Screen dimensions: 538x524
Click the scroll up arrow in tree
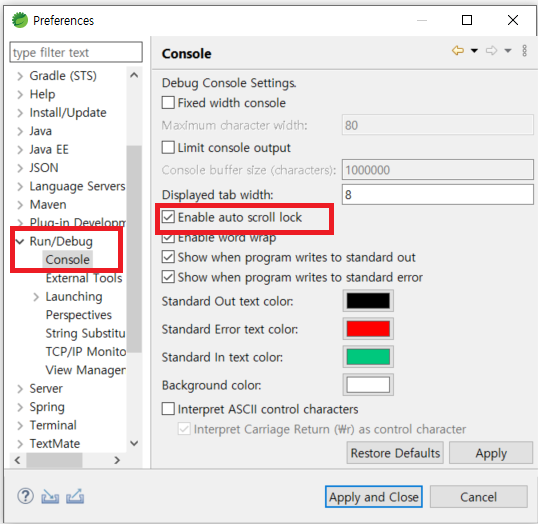coord(134,75)
